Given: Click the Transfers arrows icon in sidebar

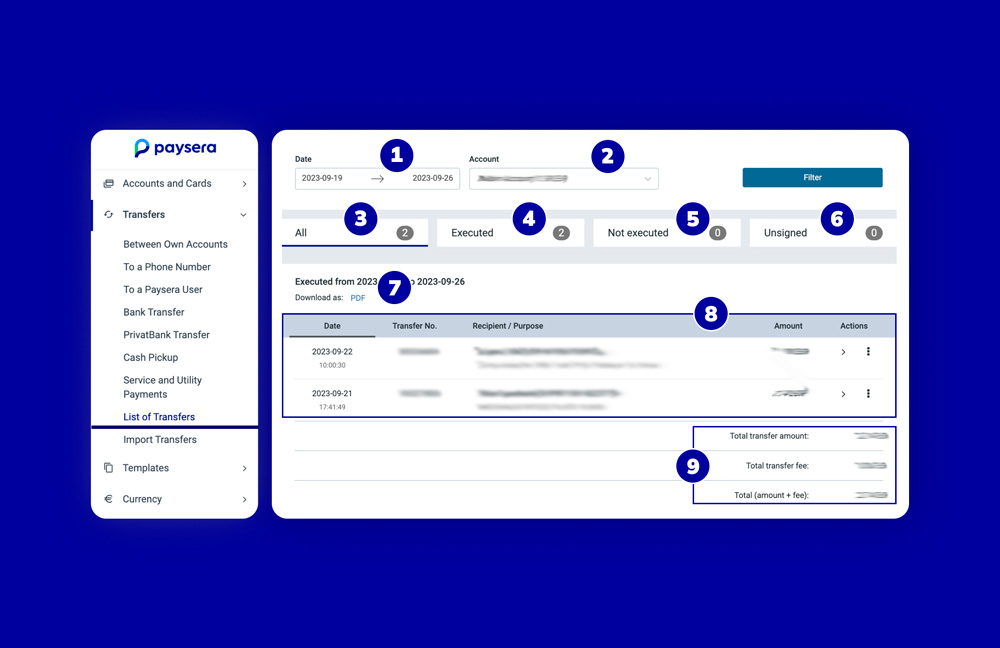Looking at the screenshot, I should [x=108, y=215].
